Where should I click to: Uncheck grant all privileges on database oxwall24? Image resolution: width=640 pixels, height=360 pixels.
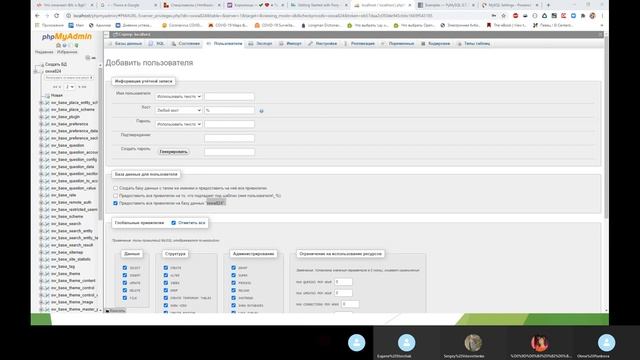point(116,203)
